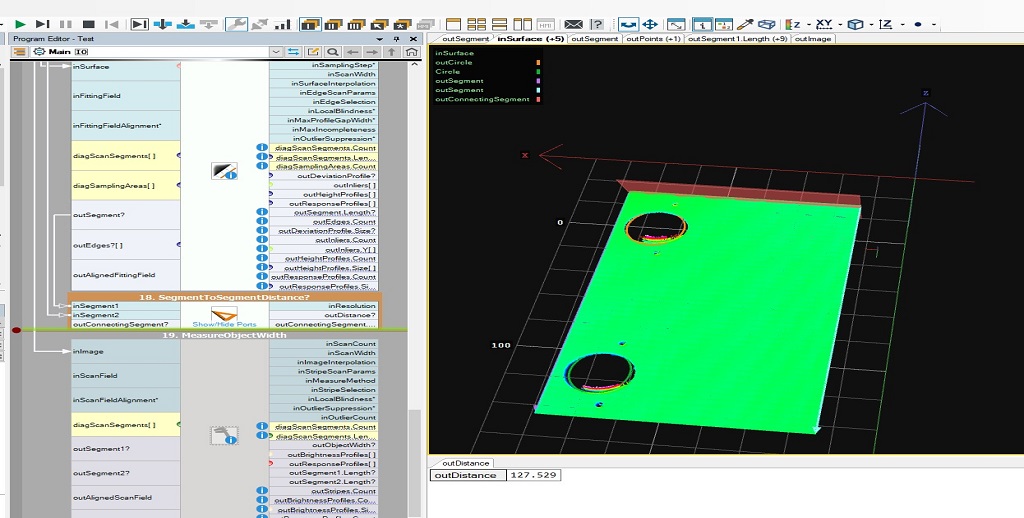Viewport: 1024px width, 518px height.
Task: Switch to the outImage preview tab
Action: (812, 39)
